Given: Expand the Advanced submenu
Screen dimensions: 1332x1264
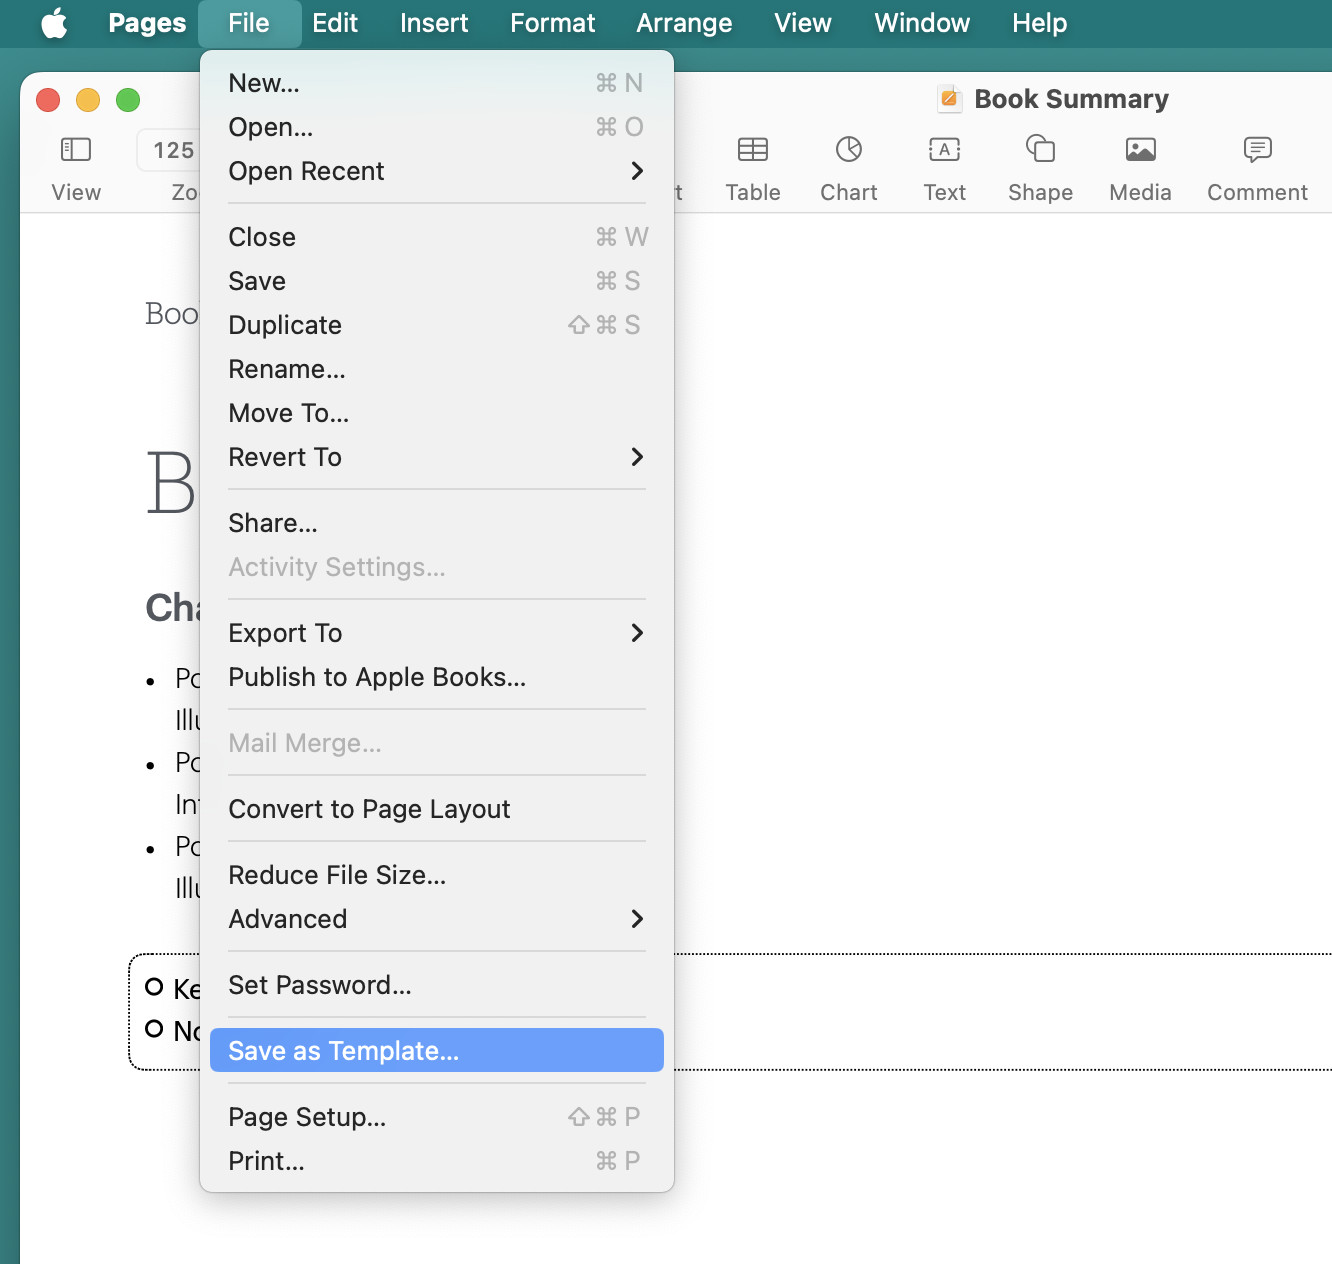Looking at the screenshot, I should click(x=437, y=919).
